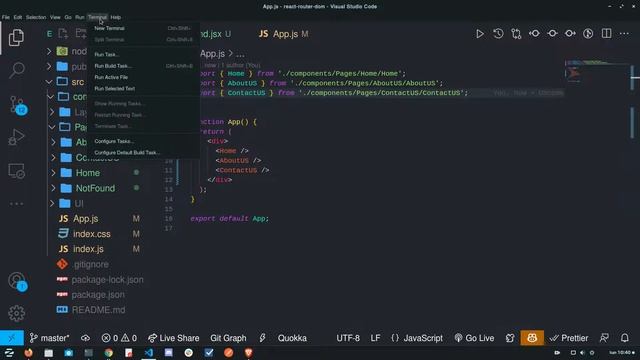Open the Remote Explorer view icon

tap(16, 171)
